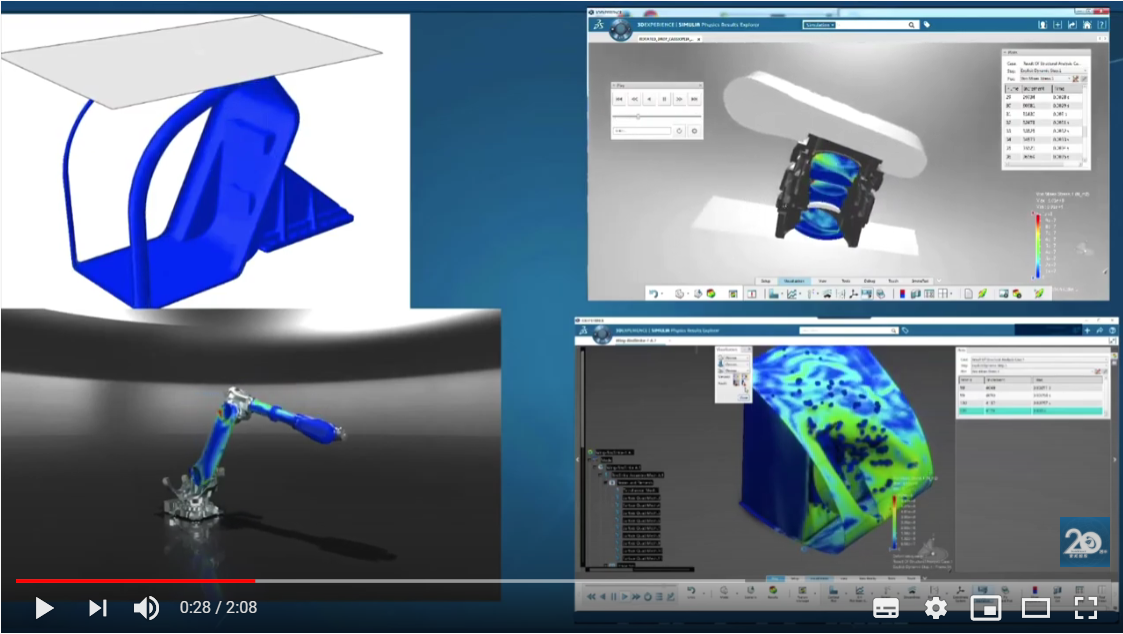
Task: Select the Tools tab in upper window
Action: pos(846,281)
